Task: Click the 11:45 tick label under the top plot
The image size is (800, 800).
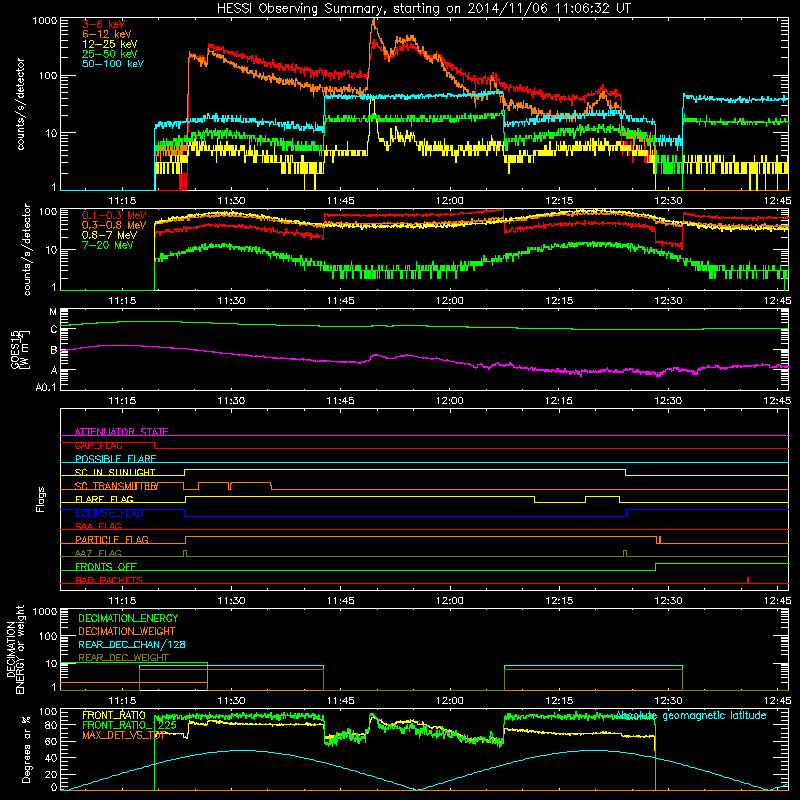Action: (340, 201)
